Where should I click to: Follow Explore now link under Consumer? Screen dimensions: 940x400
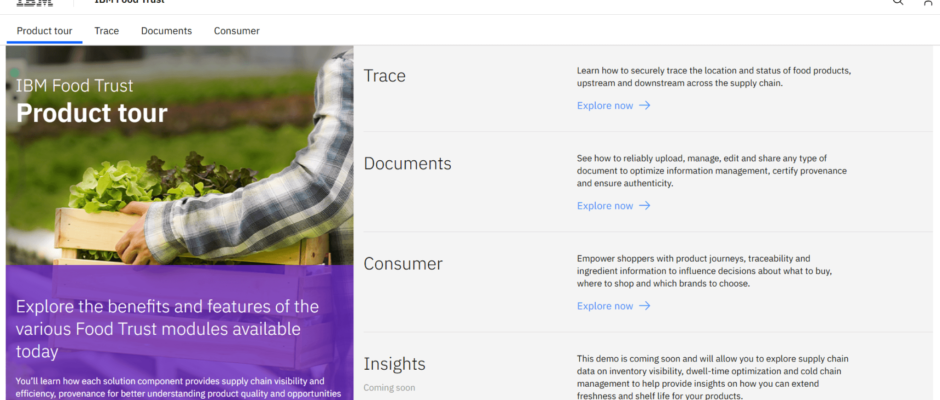[x=605, y=306]
